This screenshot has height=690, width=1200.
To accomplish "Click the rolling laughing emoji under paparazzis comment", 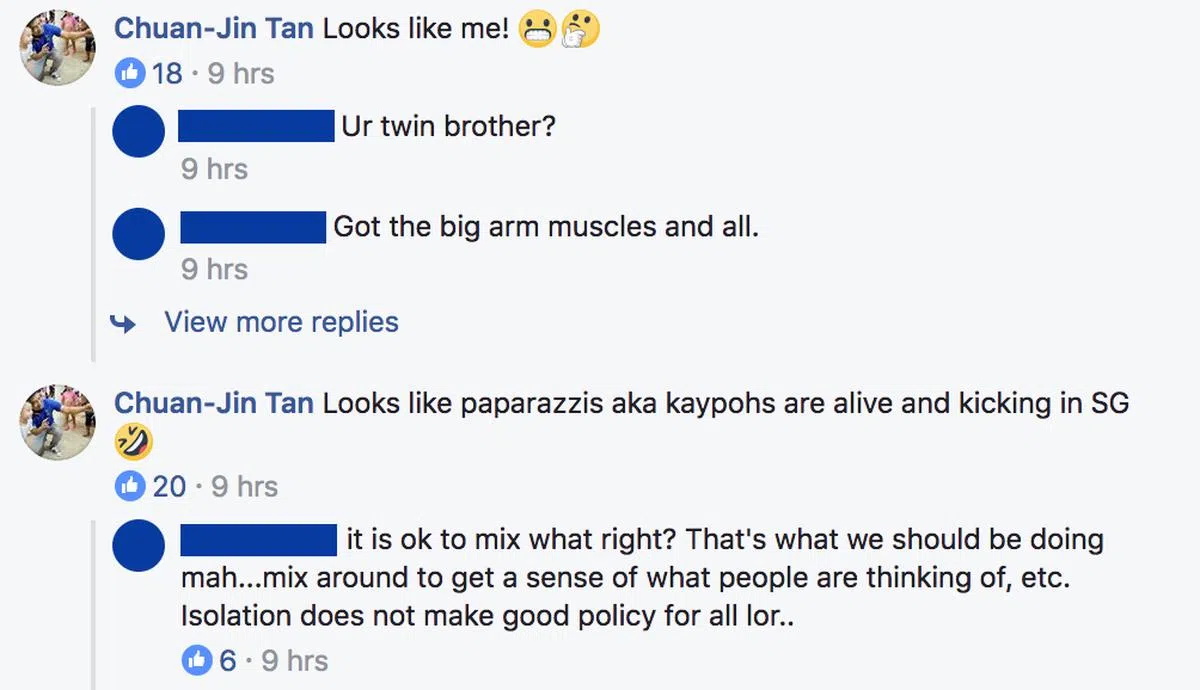I will [133, 442].
